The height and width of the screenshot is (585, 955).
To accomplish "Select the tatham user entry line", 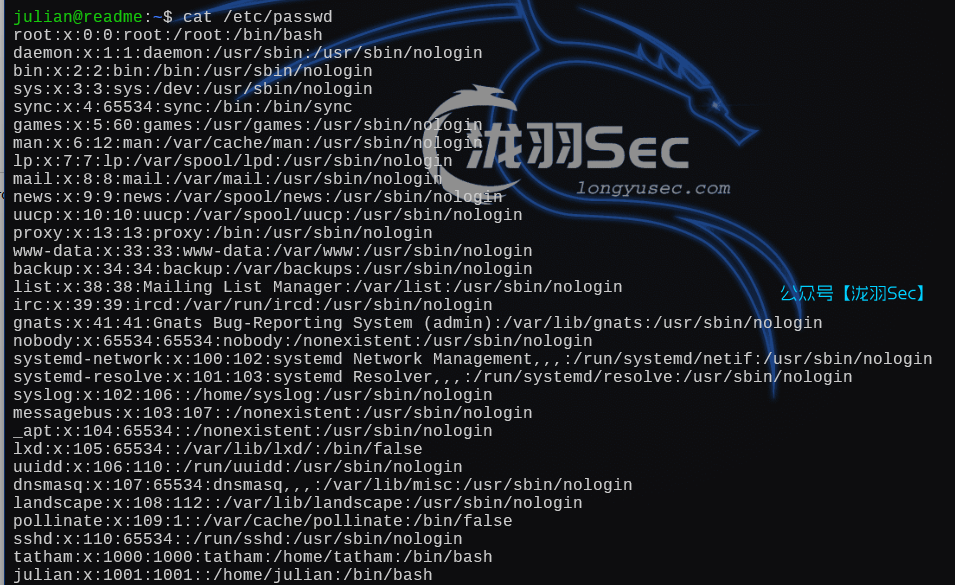I will (x=253, y=557).
